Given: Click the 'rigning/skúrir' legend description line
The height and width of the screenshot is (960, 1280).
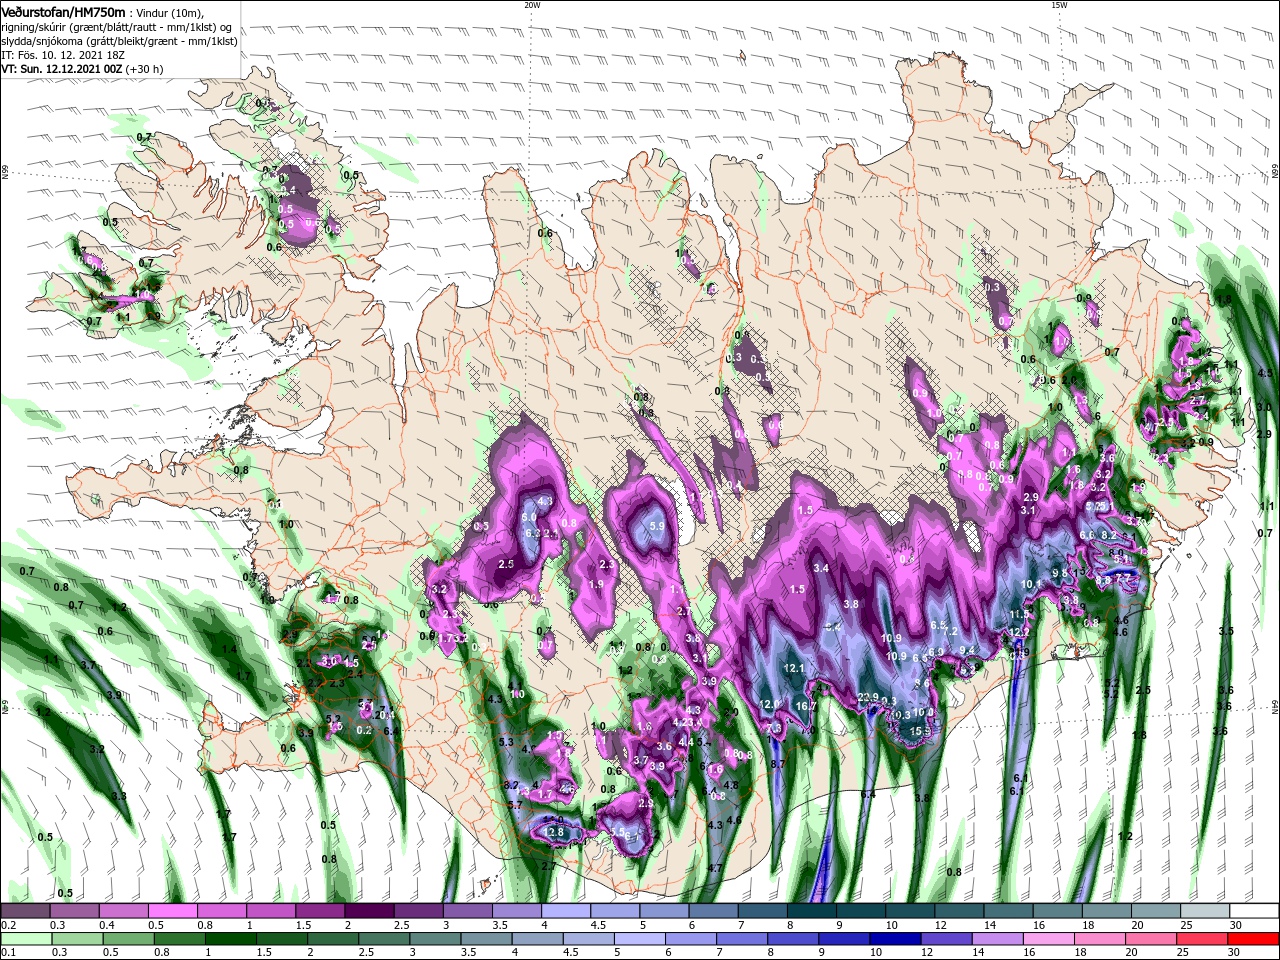Looking at the screenshot, I should point(116,26).
